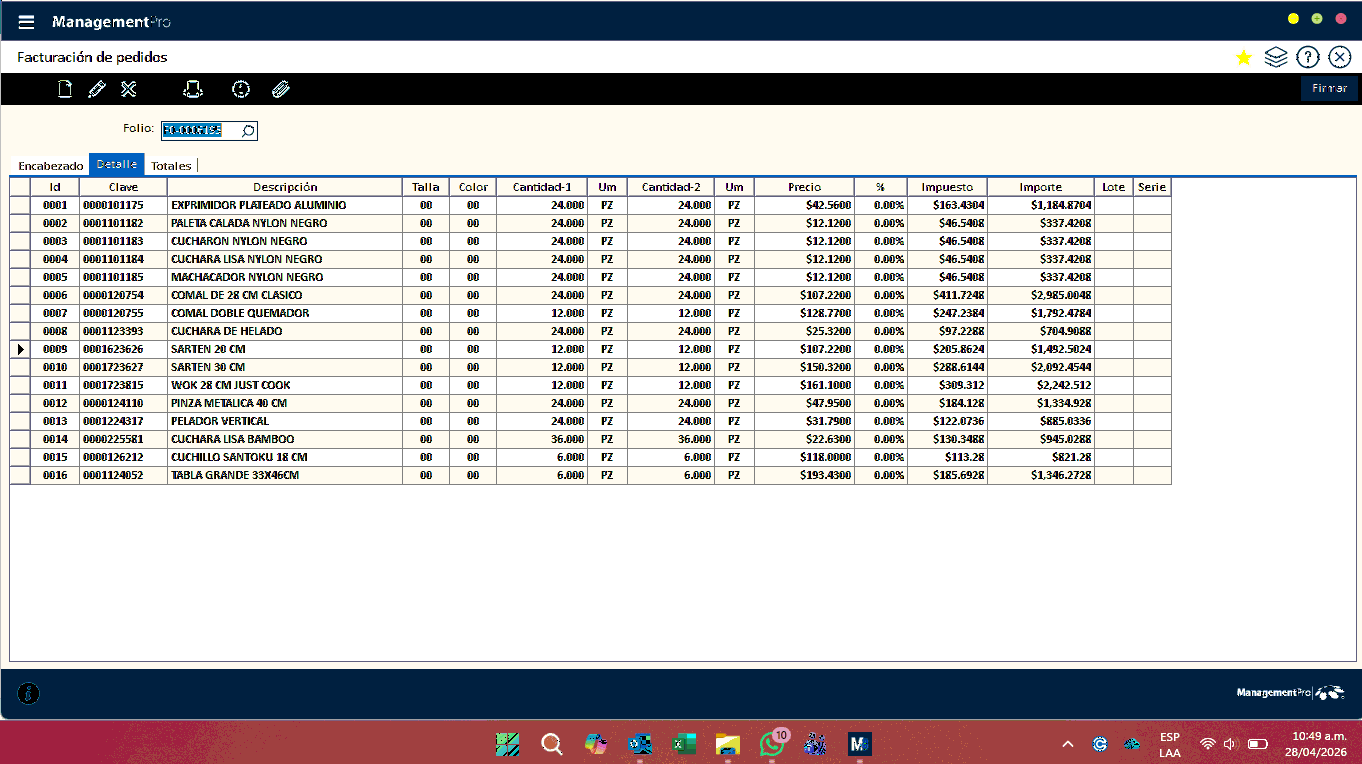1362x764 pixels.
Task: Click the Folio input field
Action: pos(198,130)
